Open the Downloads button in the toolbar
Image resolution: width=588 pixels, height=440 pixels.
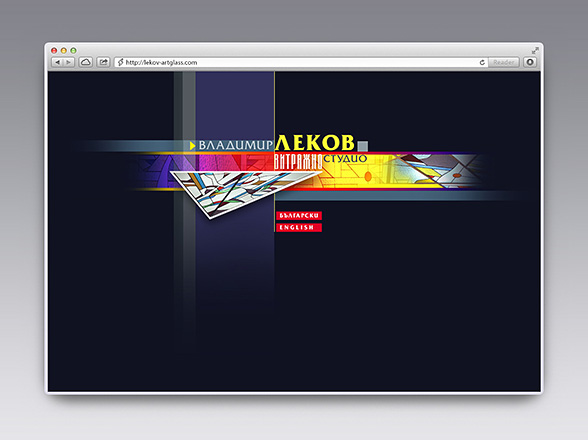click(x=530, y=62)
